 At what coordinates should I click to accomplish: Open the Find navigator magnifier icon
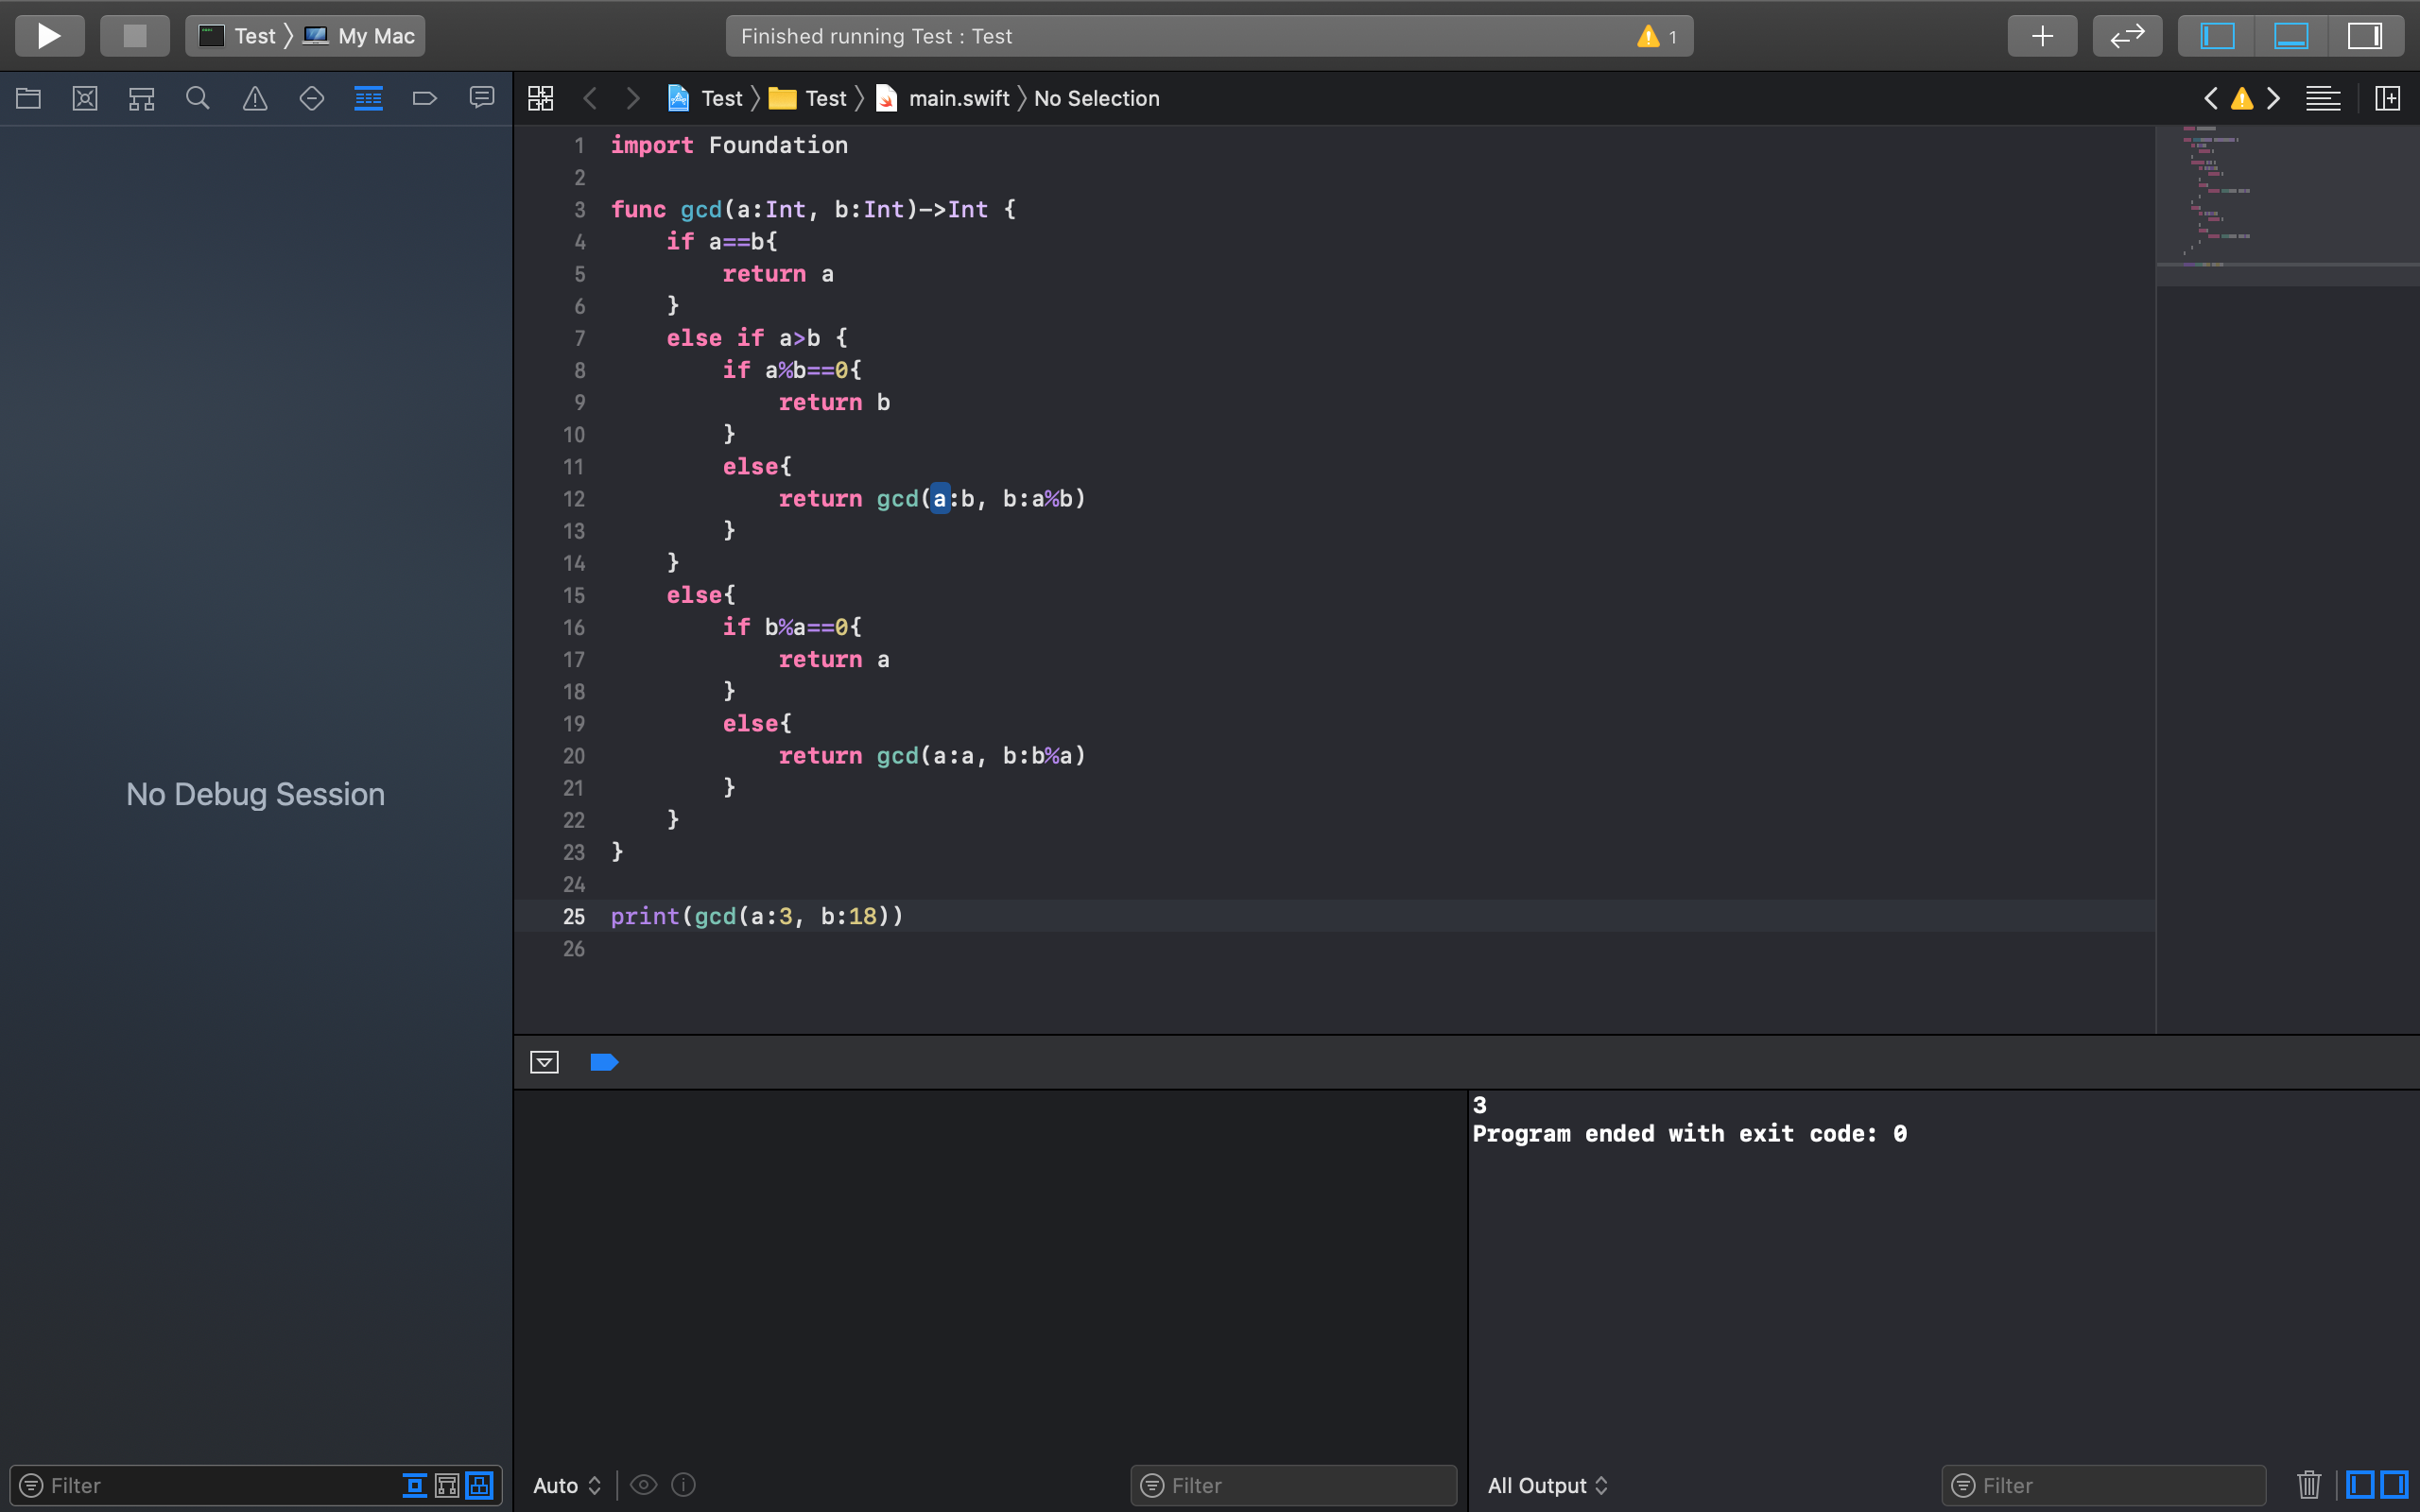tap(198, 98)
